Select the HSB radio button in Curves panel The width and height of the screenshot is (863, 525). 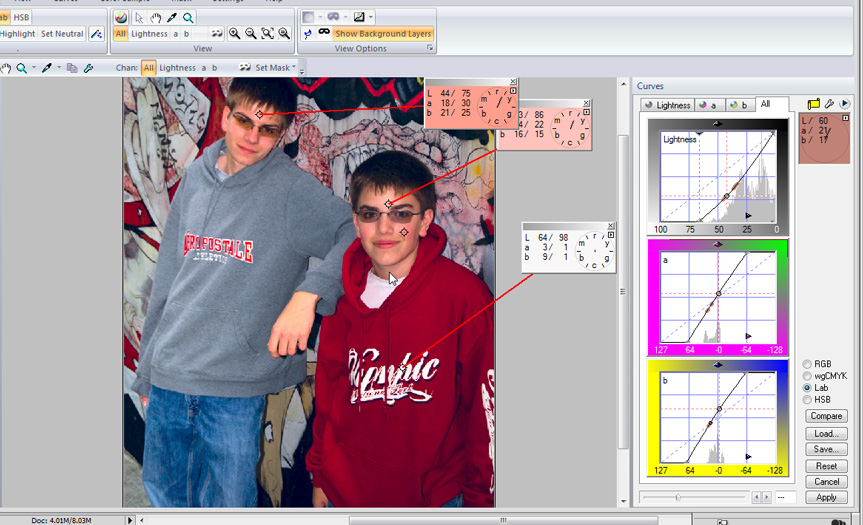[807, 400]
